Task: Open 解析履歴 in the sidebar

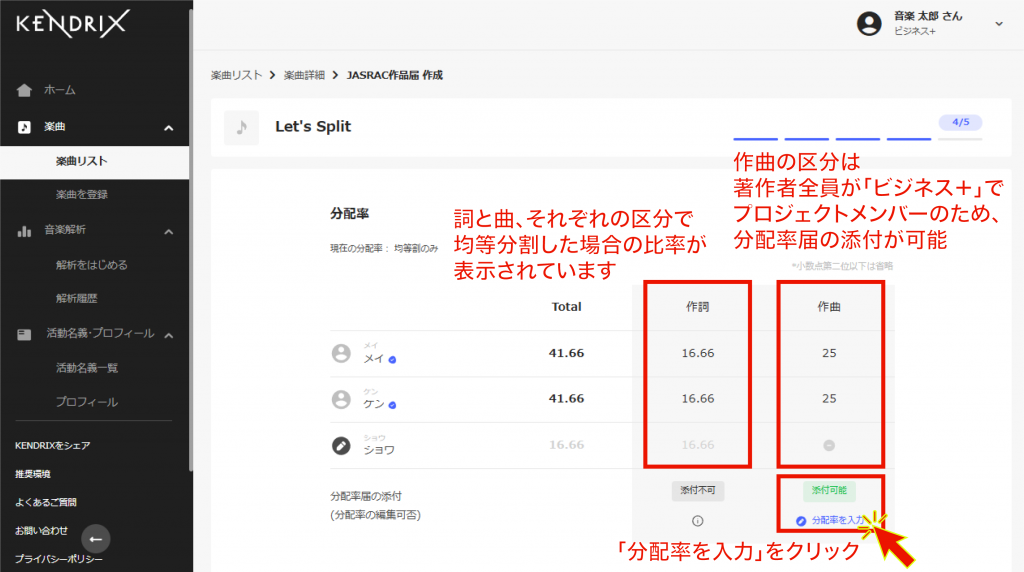Action: coord(77,298)
